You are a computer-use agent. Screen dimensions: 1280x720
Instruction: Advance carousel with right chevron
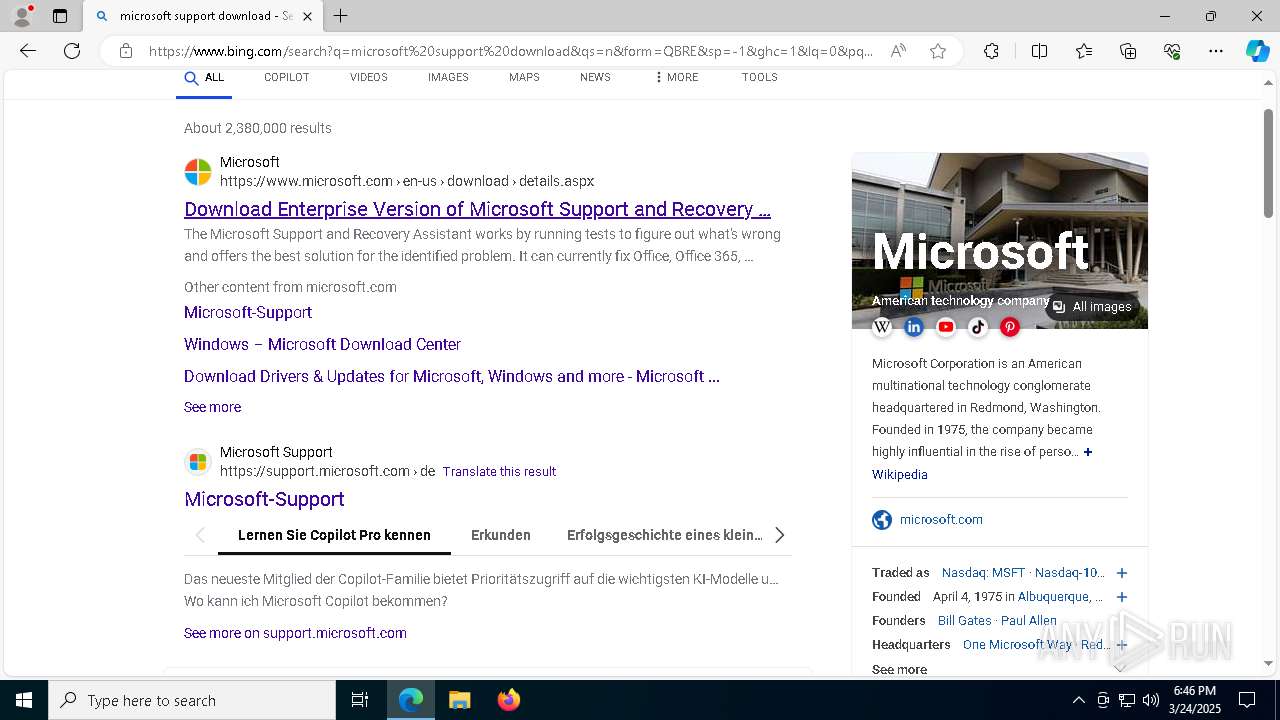point(779,535)
